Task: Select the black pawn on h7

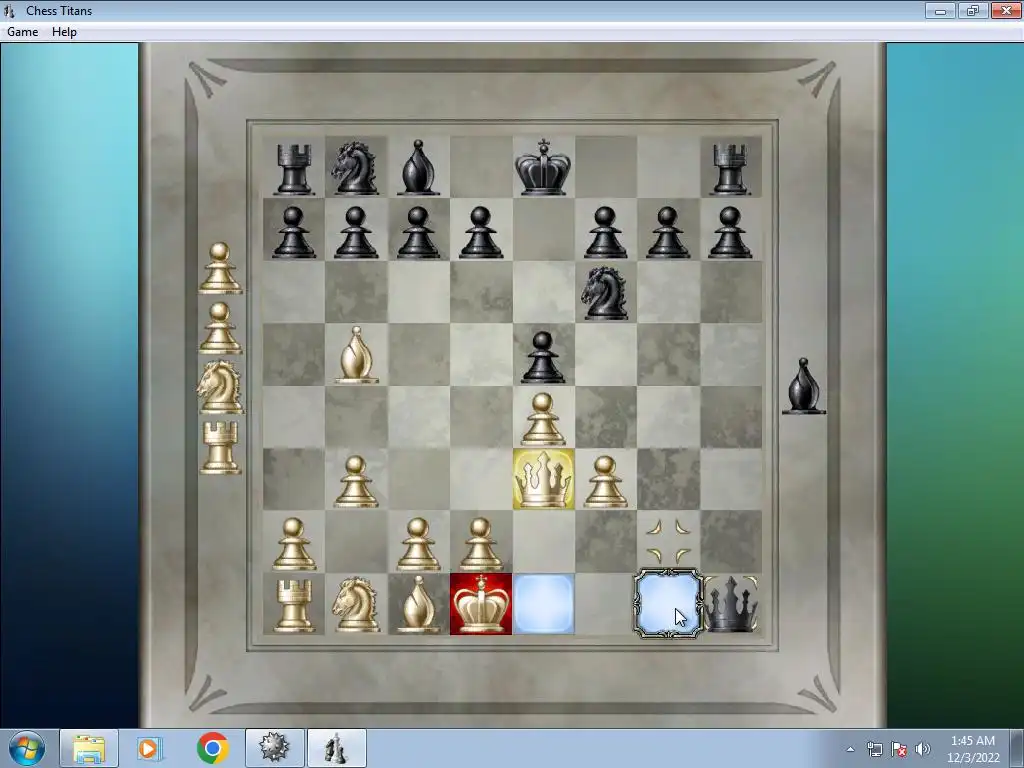Action: (x=730, y=232)
